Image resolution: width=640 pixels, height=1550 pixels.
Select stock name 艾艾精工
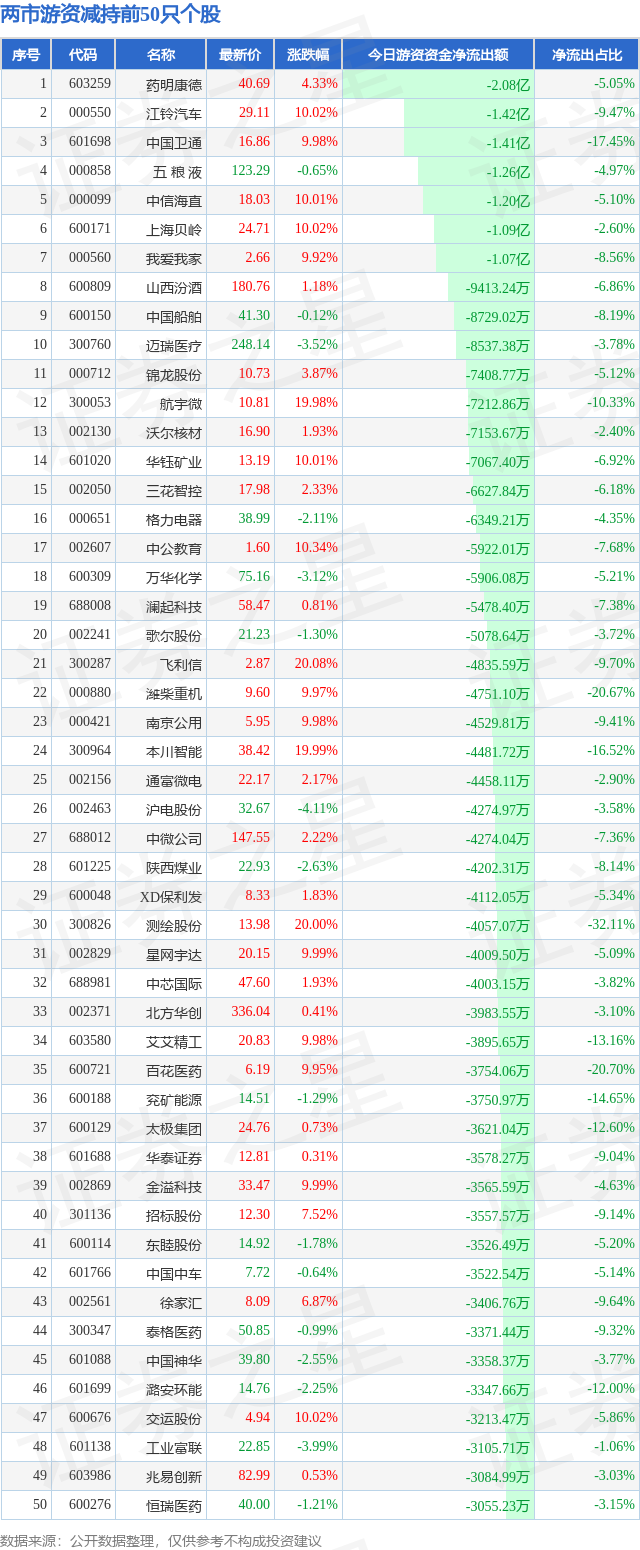click(x=174, y=1041)
